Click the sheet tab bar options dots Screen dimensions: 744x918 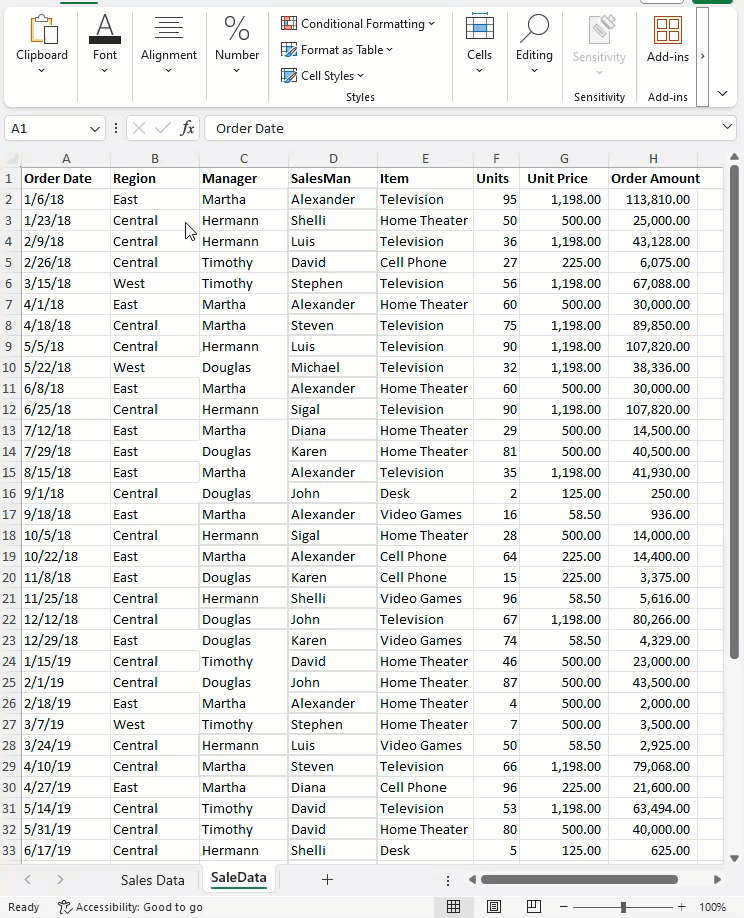coord(448,881)
